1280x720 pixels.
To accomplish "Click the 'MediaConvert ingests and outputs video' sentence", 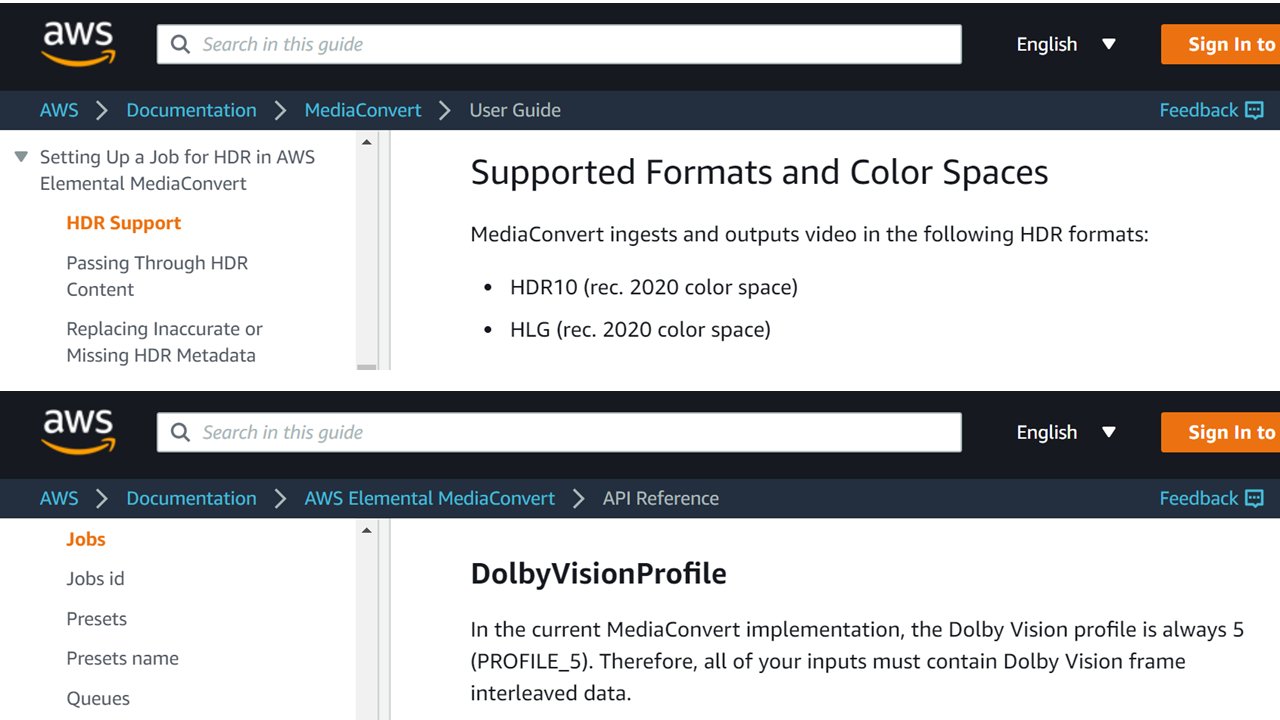I will [809, 235].
